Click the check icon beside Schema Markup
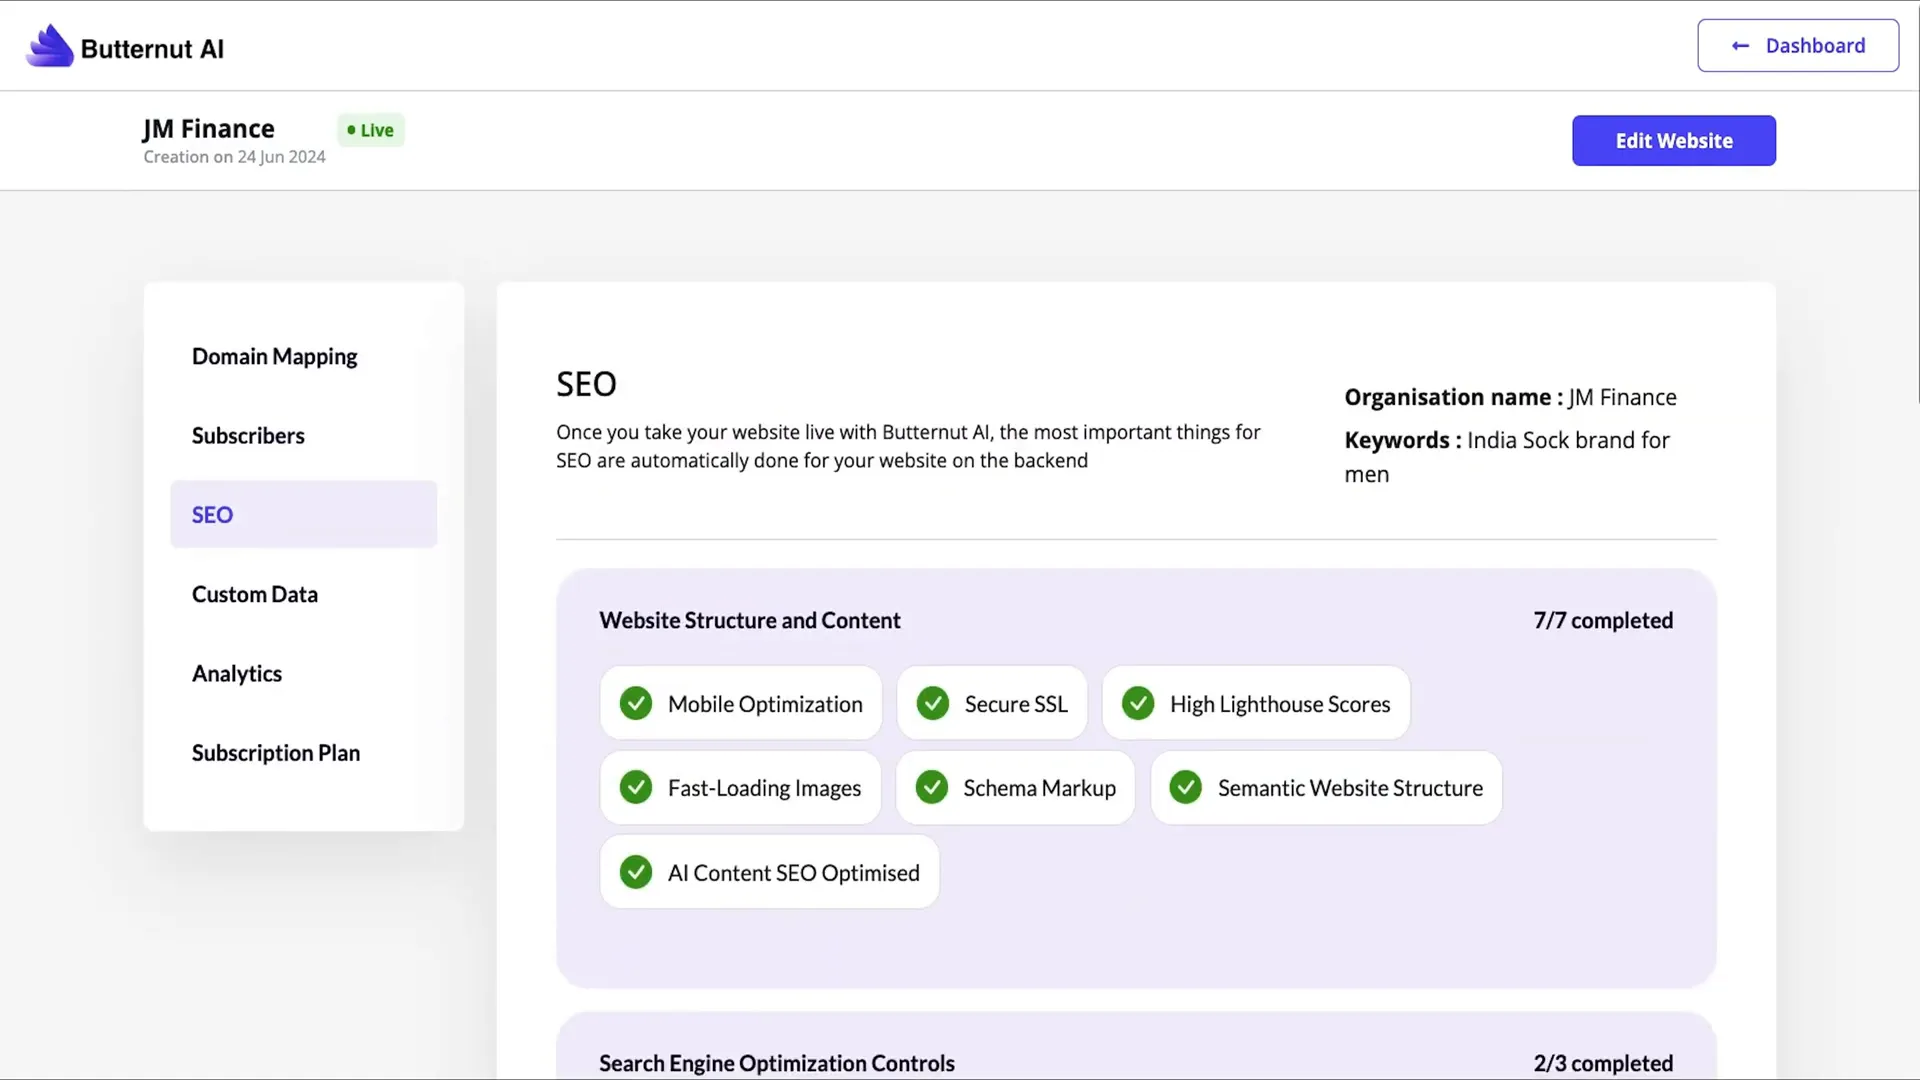Screen dimensions: 1920x1080 (932, 787)
